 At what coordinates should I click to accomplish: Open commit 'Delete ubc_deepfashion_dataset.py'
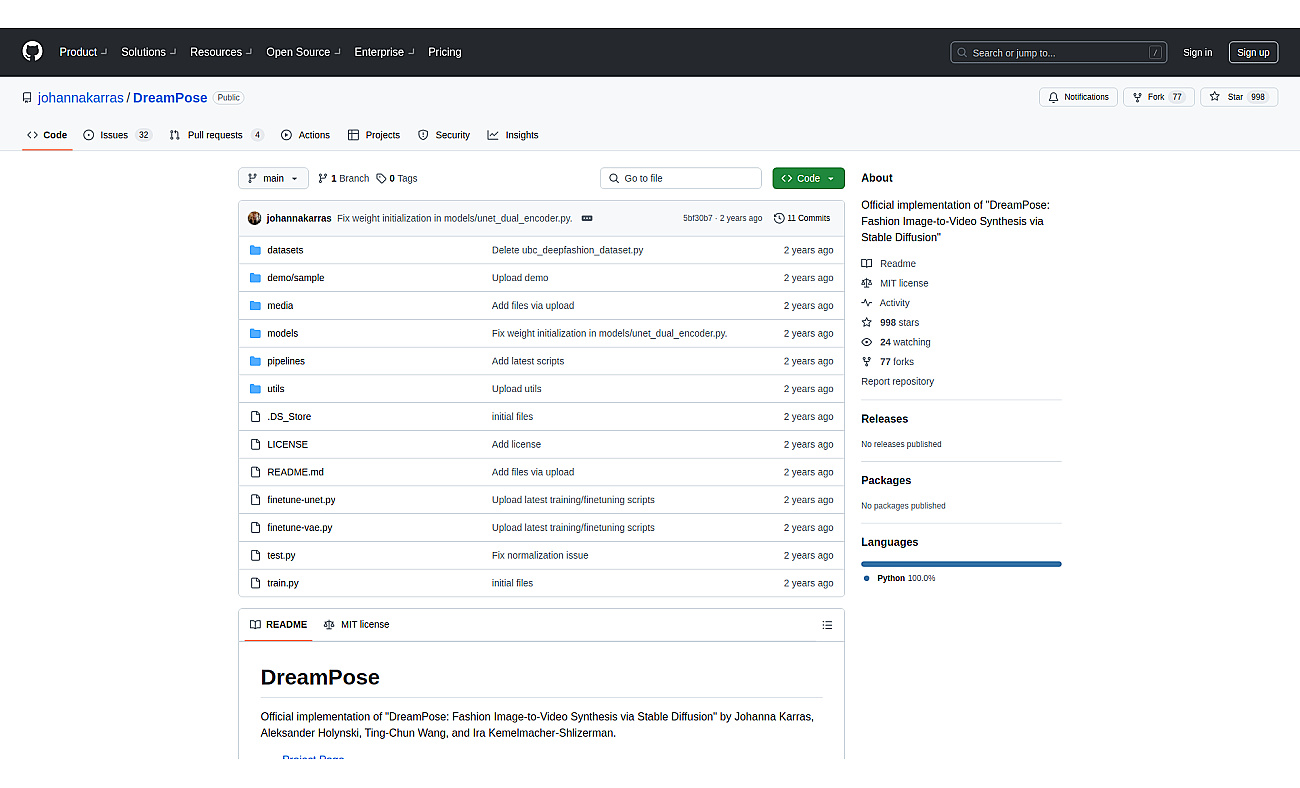tap(567, 250)
